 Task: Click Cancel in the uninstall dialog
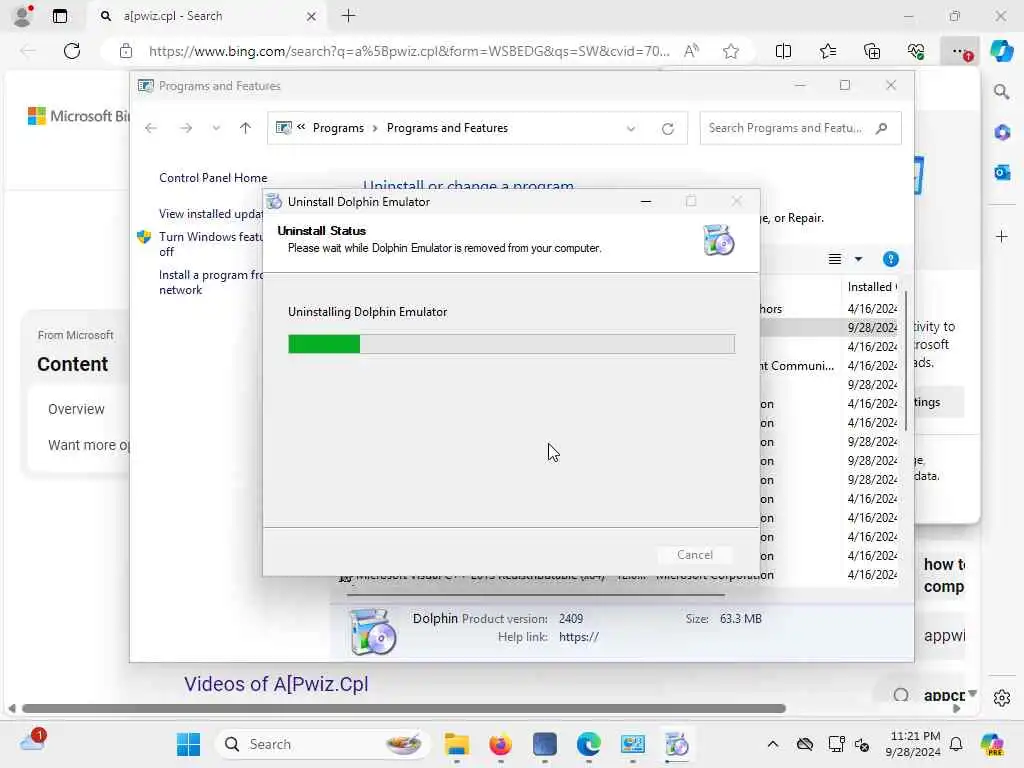[x=695, y=554]
